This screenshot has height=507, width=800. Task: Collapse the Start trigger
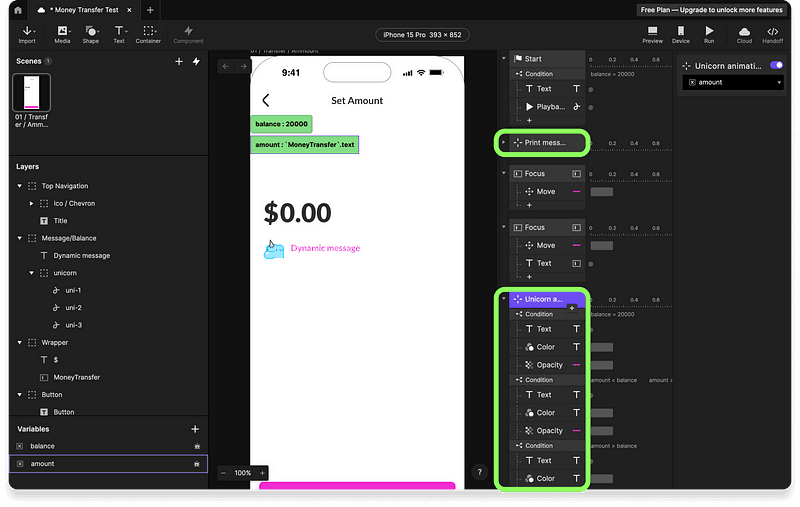[504, 59]
